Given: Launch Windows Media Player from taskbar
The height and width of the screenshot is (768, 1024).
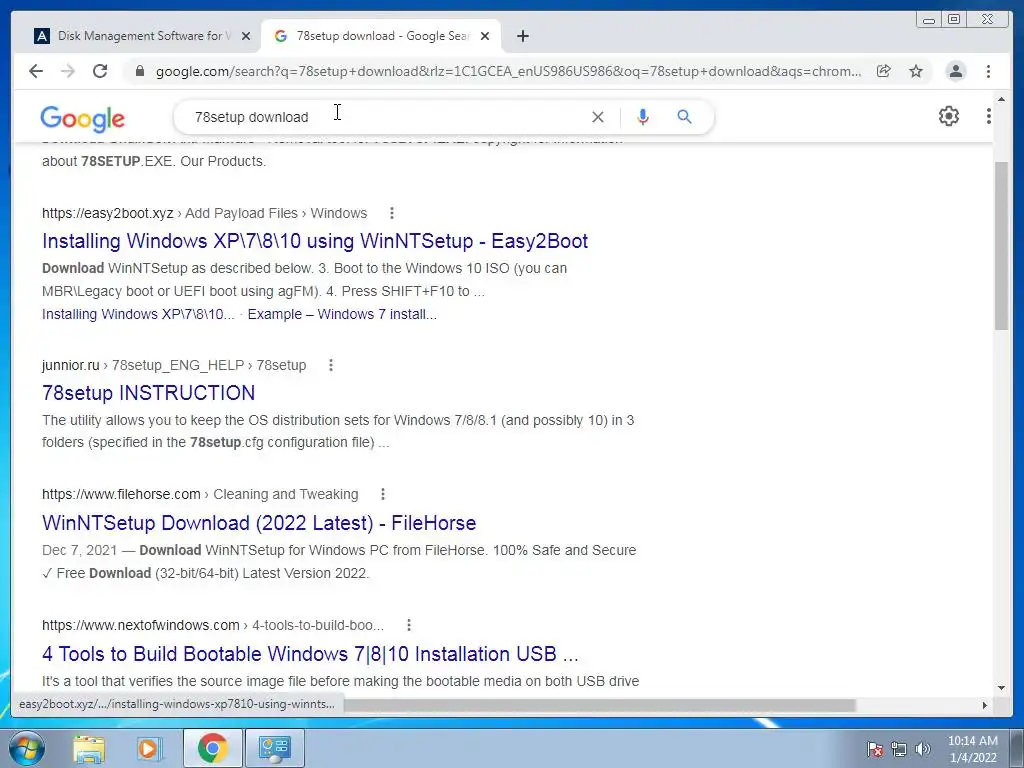Looking at the screenshot, I should tap(150, 748).
